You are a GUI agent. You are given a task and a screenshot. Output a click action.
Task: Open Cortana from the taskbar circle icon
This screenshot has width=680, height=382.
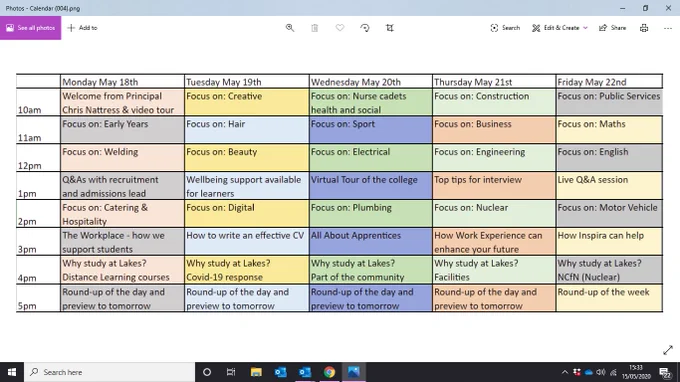(207, 372)
